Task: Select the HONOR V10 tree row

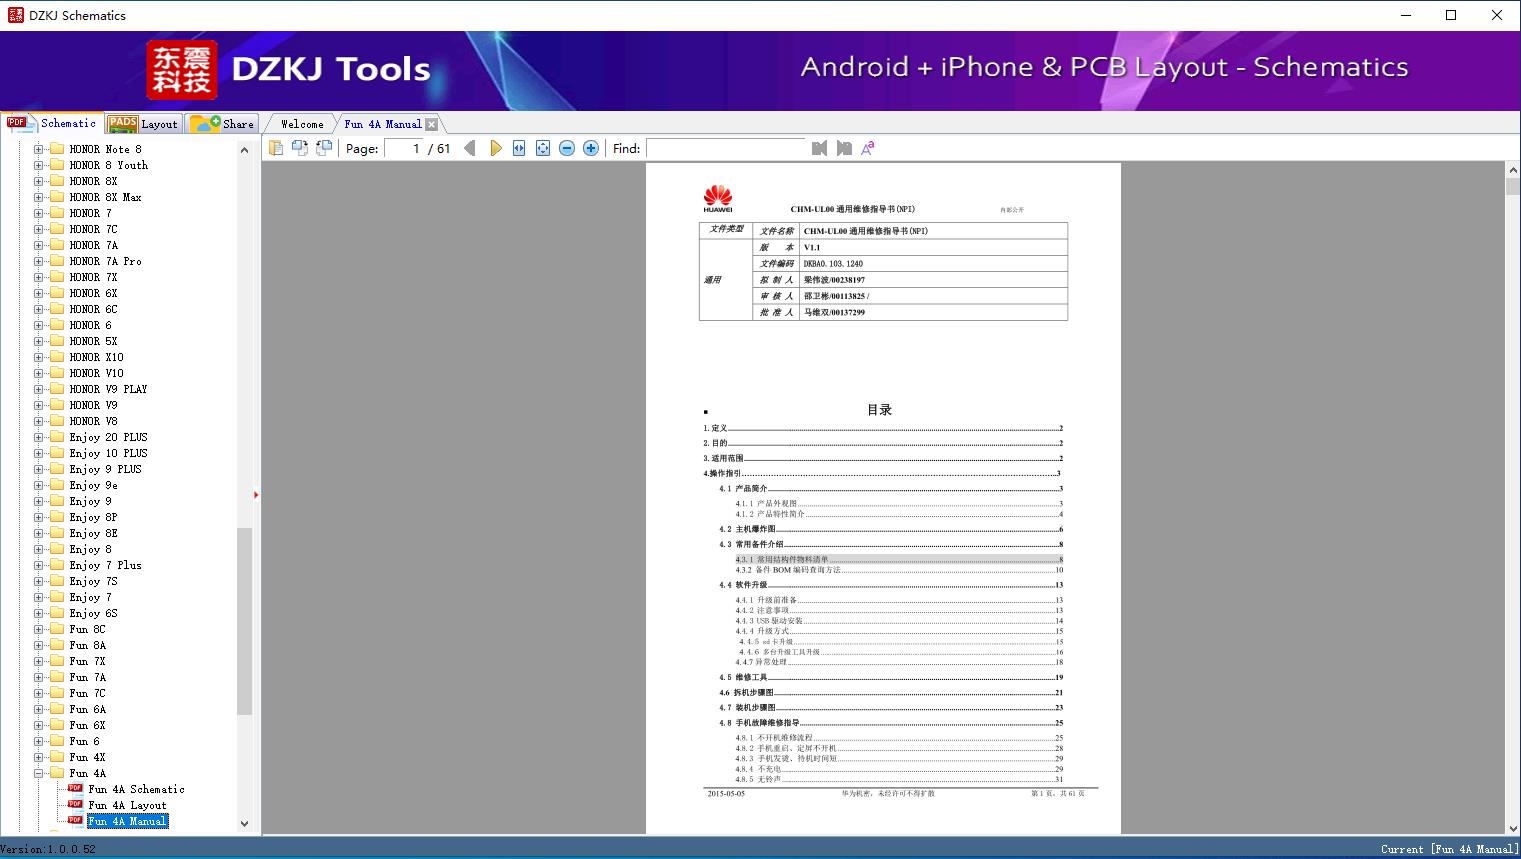Action: click(96, 373)
